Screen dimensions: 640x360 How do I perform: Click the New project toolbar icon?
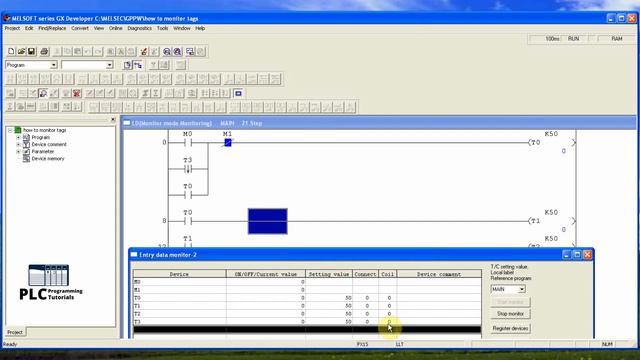pos(11,51)
